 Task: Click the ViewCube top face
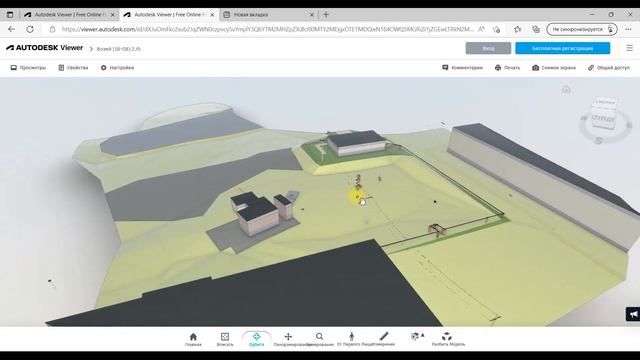tap(605, 102)
